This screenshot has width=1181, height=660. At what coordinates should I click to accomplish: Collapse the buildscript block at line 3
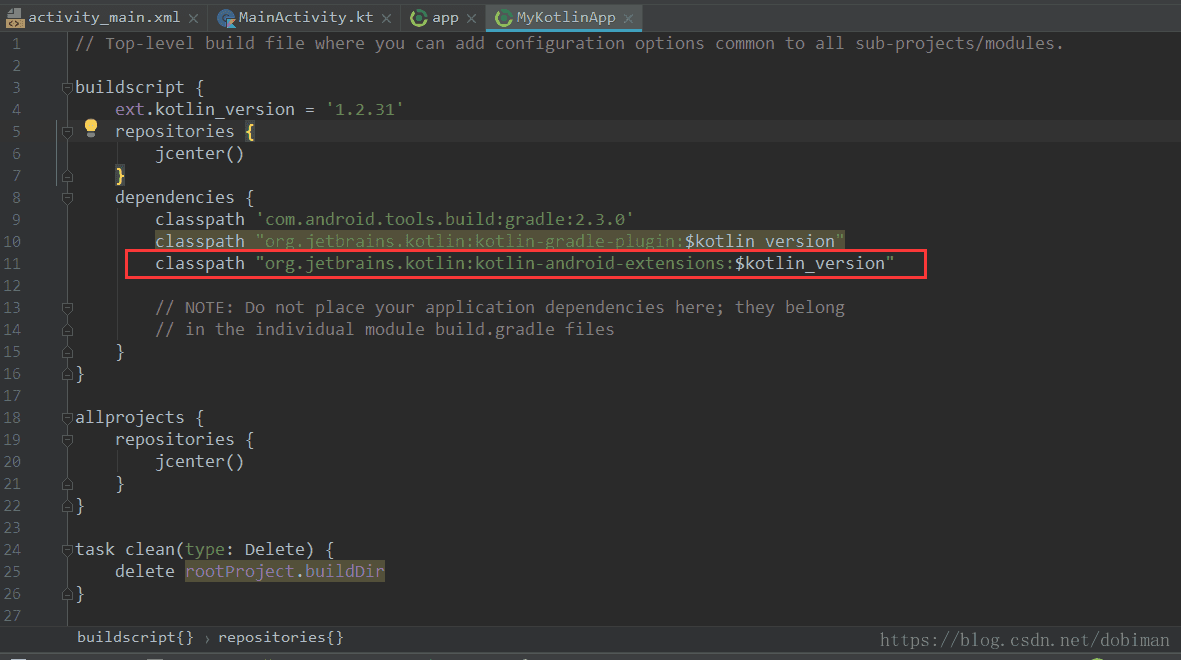coord(67,88)
